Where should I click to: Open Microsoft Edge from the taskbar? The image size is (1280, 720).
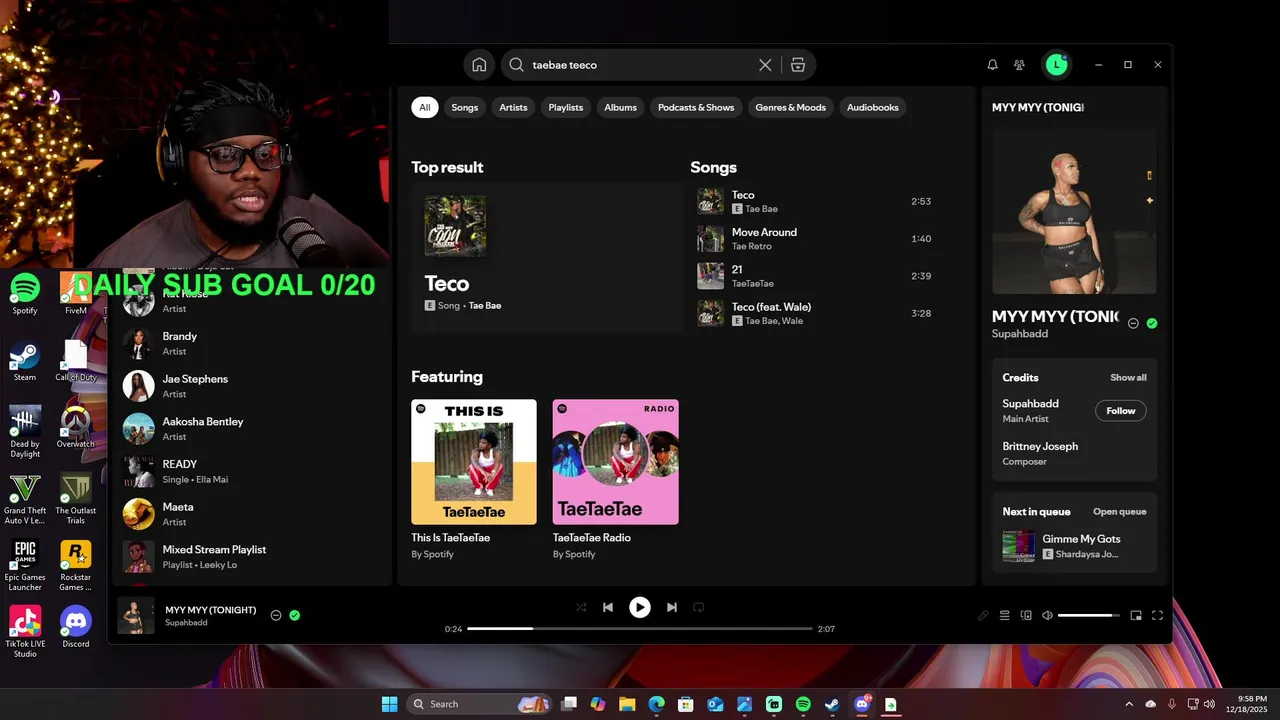[656, 704]
